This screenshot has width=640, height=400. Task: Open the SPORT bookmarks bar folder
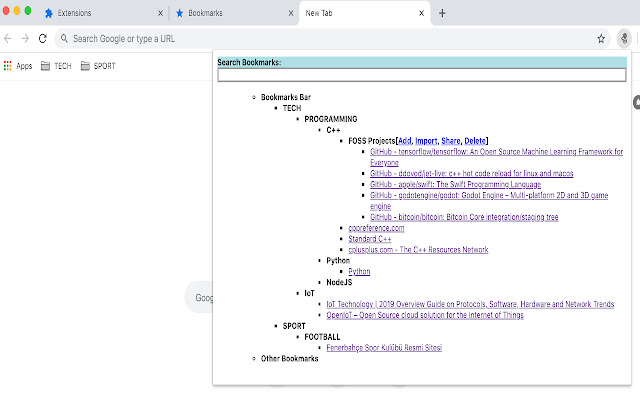[98, 66]
